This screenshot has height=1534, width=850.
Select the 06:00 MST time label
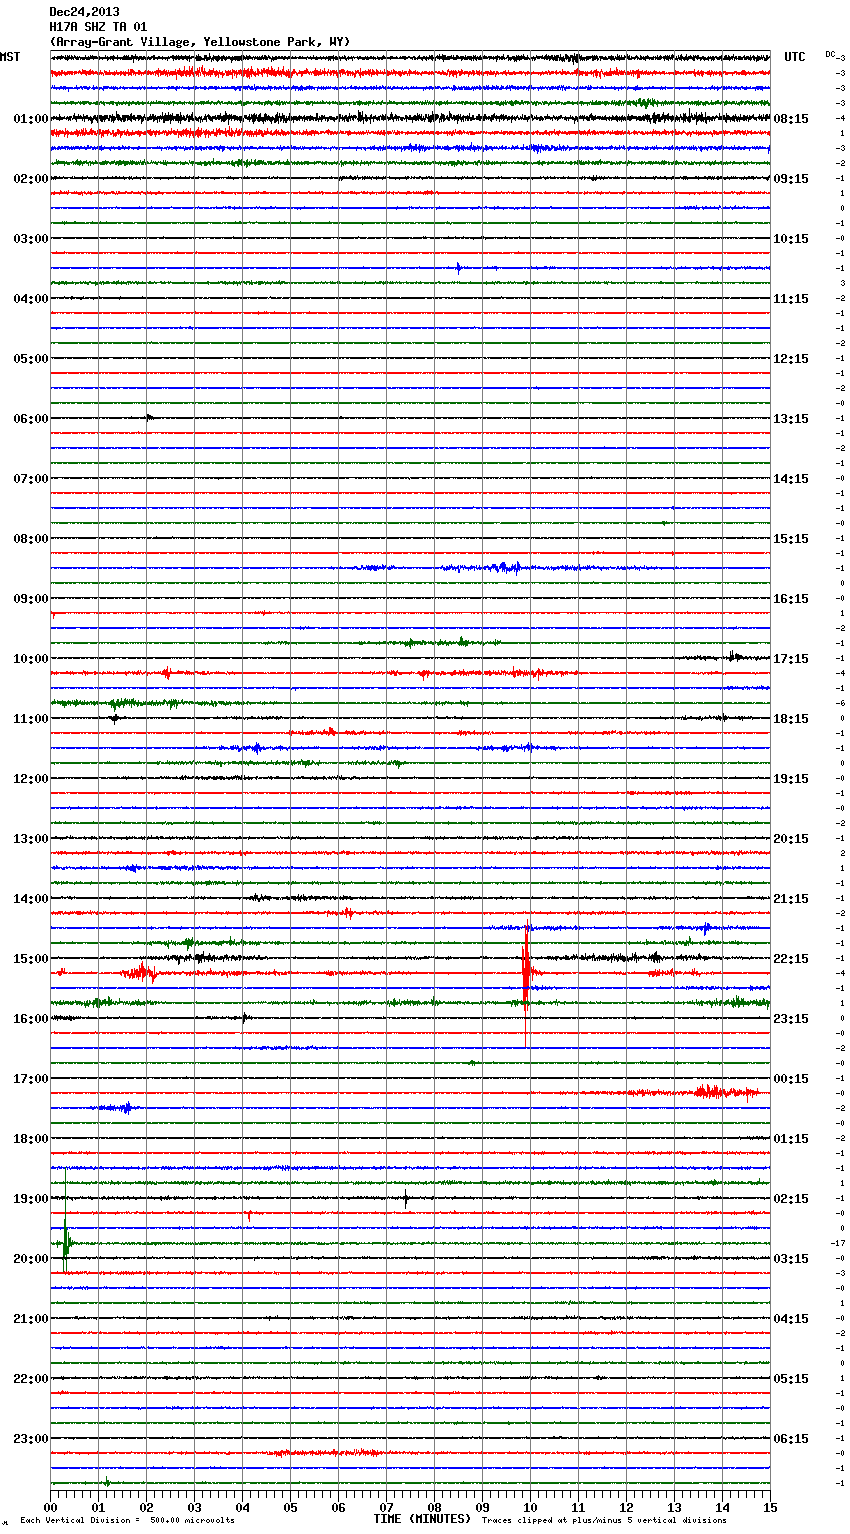31,419
